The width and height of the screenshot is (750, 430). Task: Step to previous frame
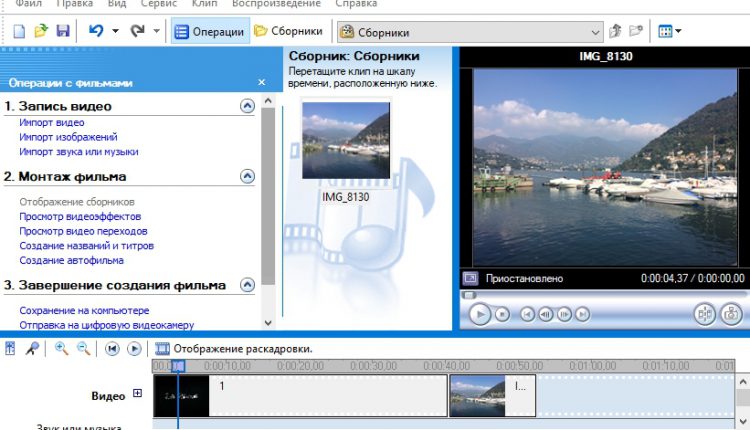coord(546,314)
